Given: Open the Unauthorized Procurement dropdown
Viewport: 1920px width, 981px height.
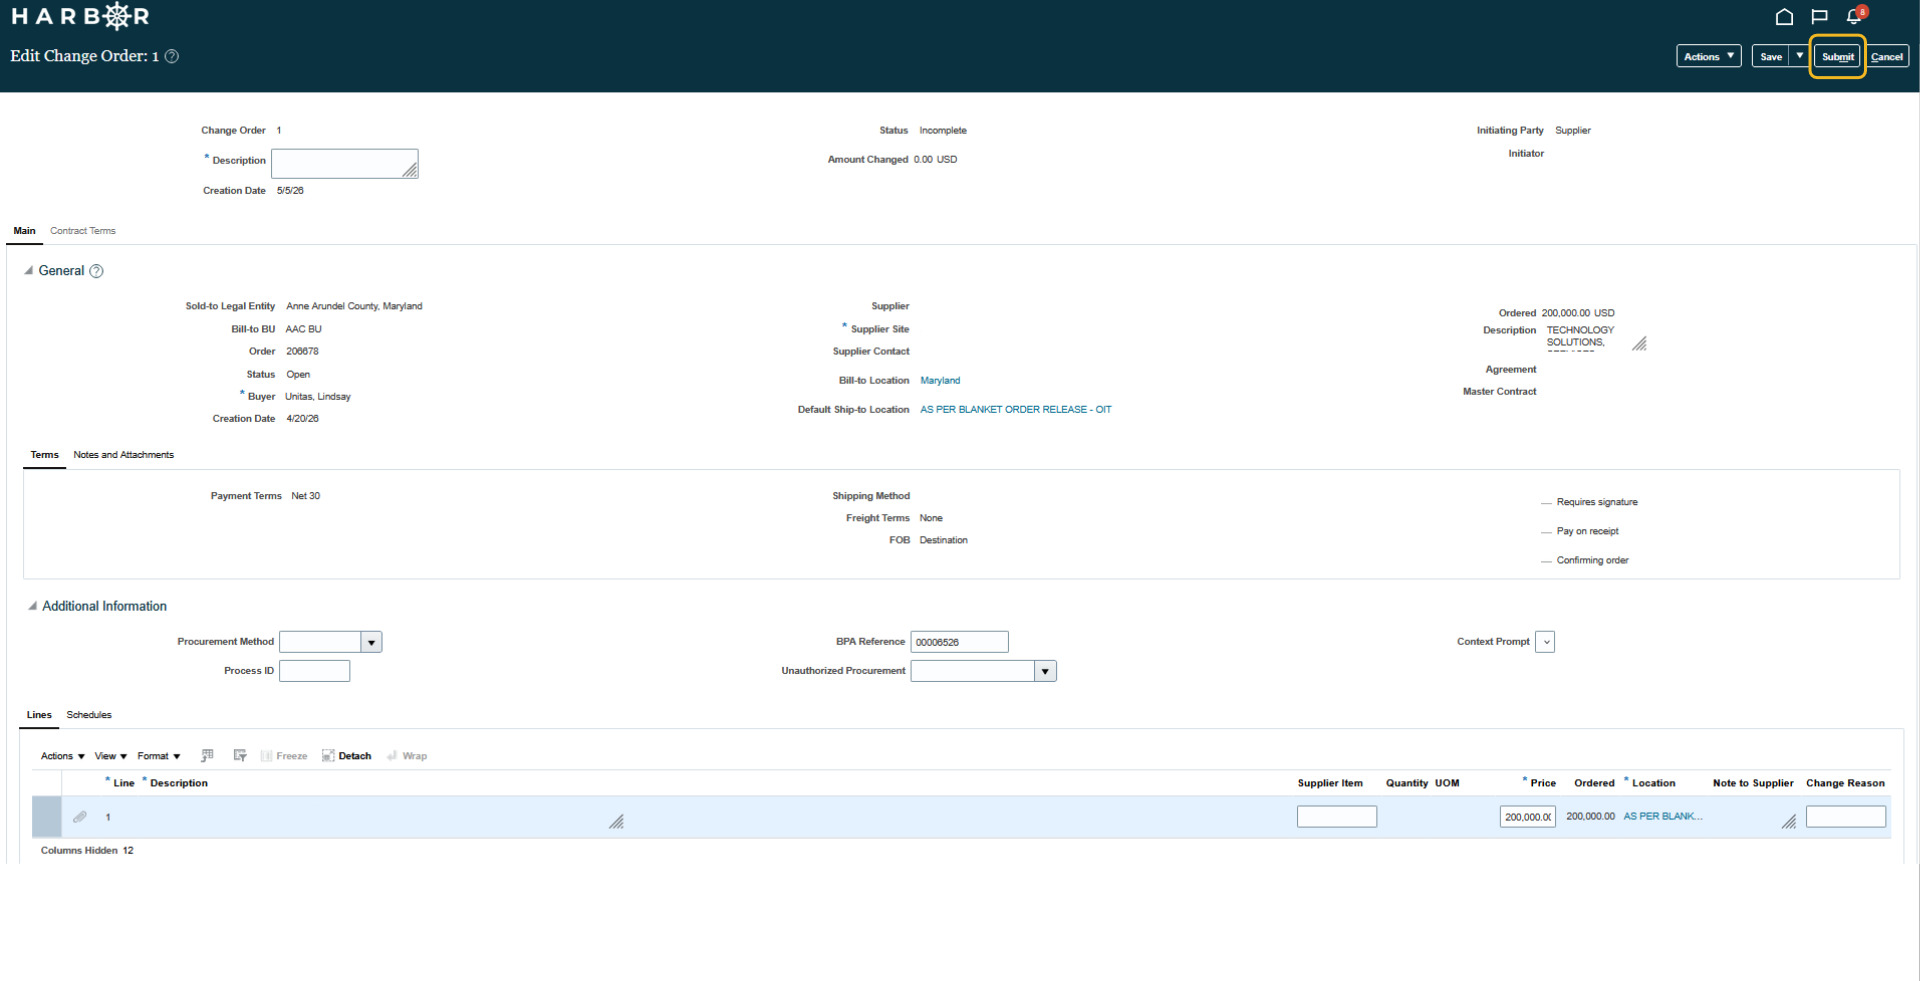Looking at the screenshot, I should (x=1045, y=671).
